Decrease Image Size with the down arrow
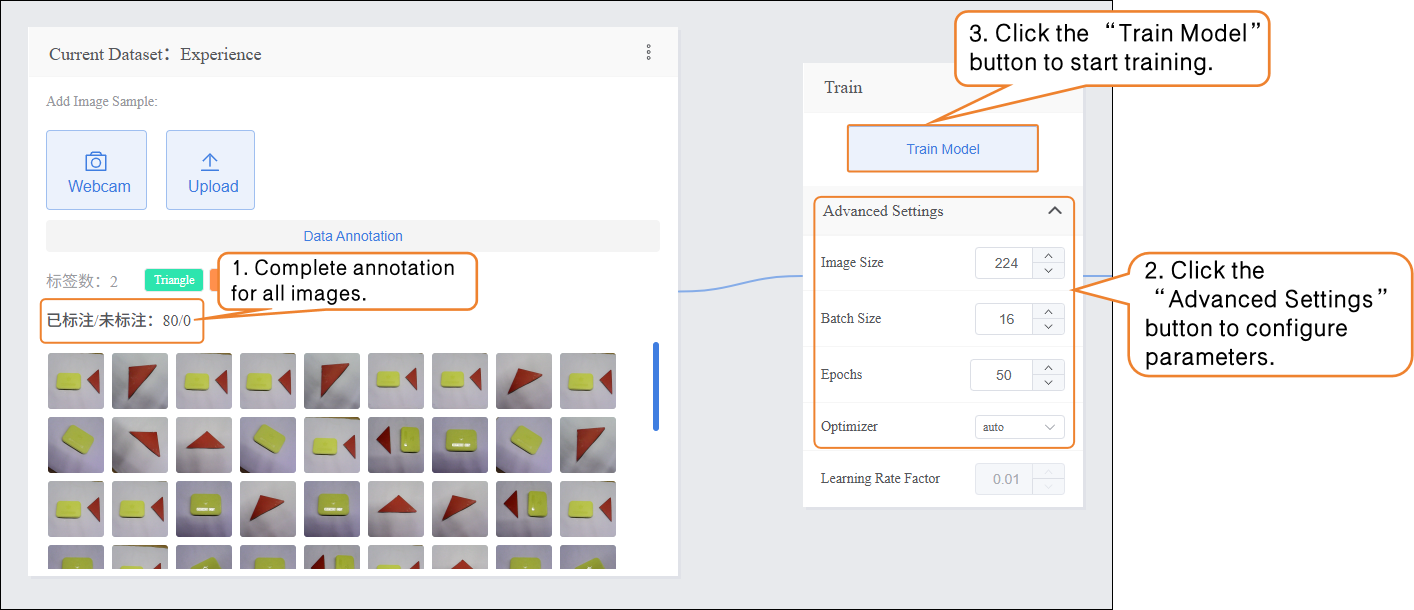 point(1048,270)
